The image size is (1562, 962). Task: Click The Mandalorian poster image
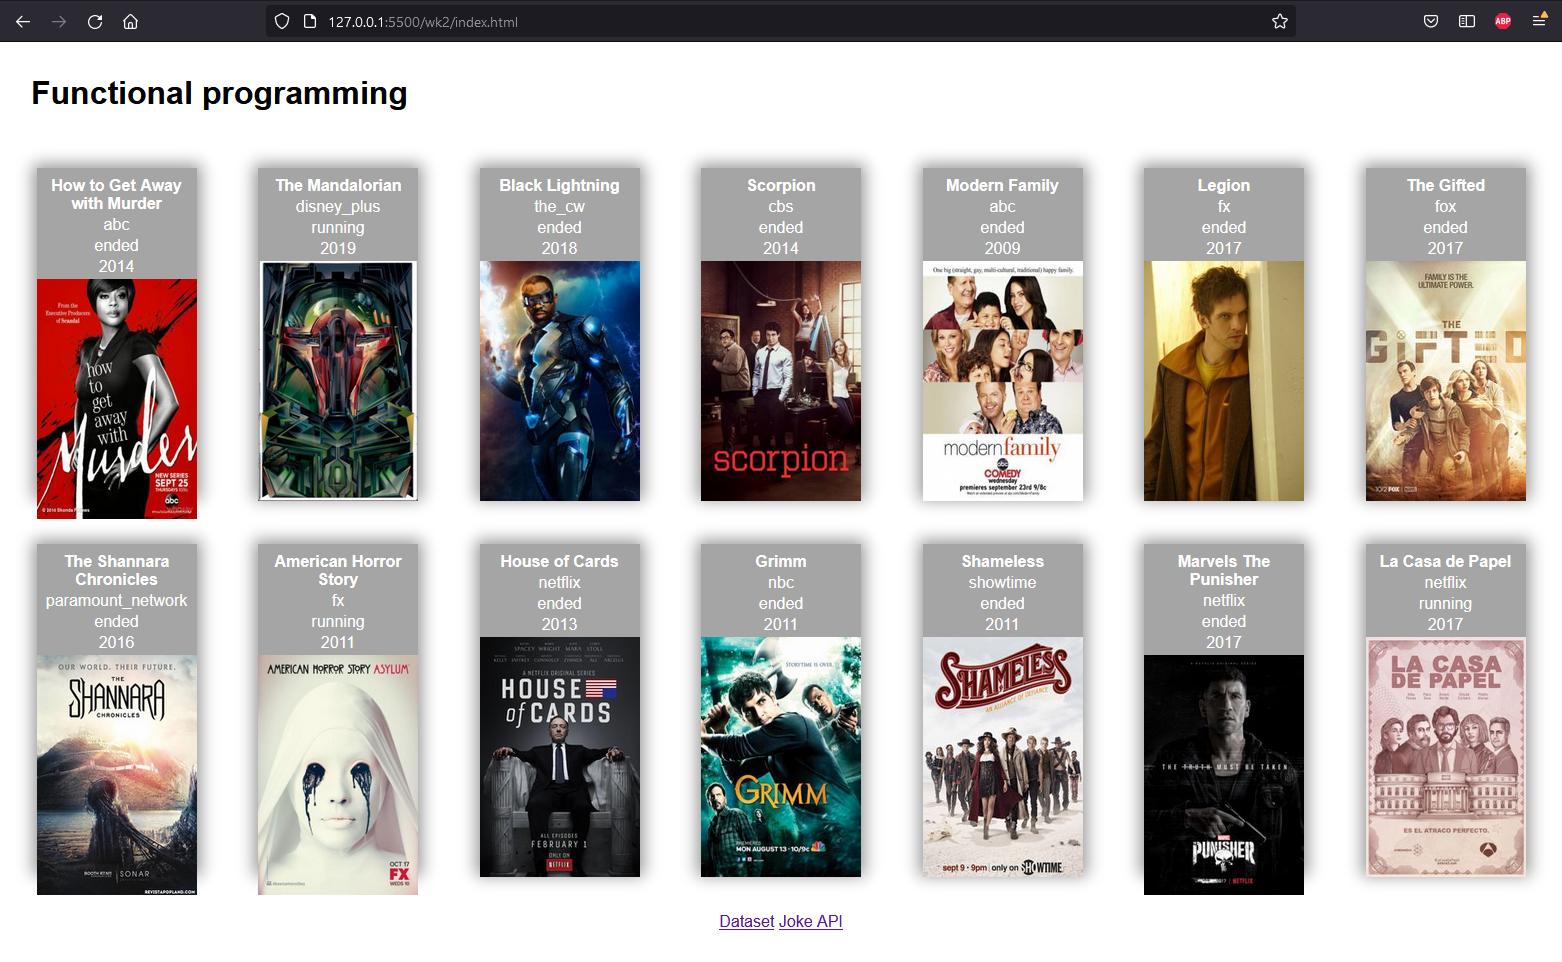338,381
